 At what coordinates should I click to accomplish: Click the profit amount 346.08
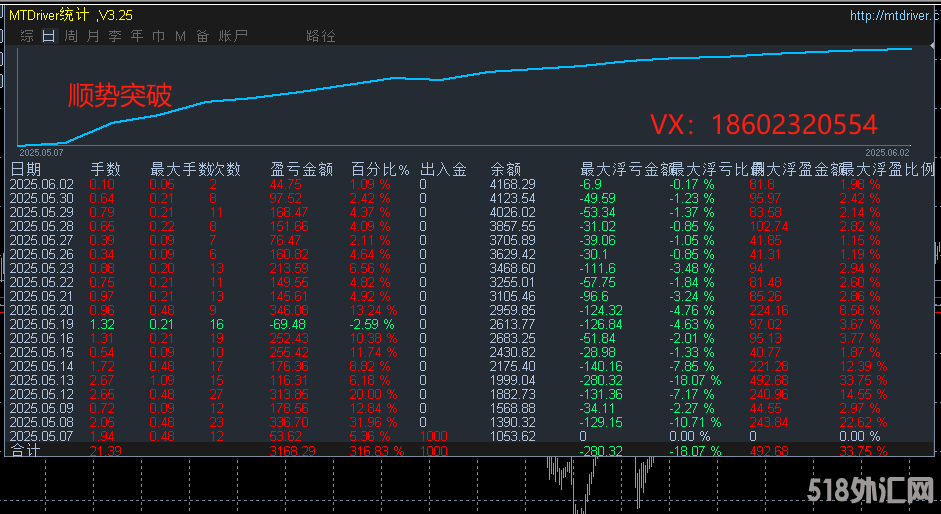[290, 310]
